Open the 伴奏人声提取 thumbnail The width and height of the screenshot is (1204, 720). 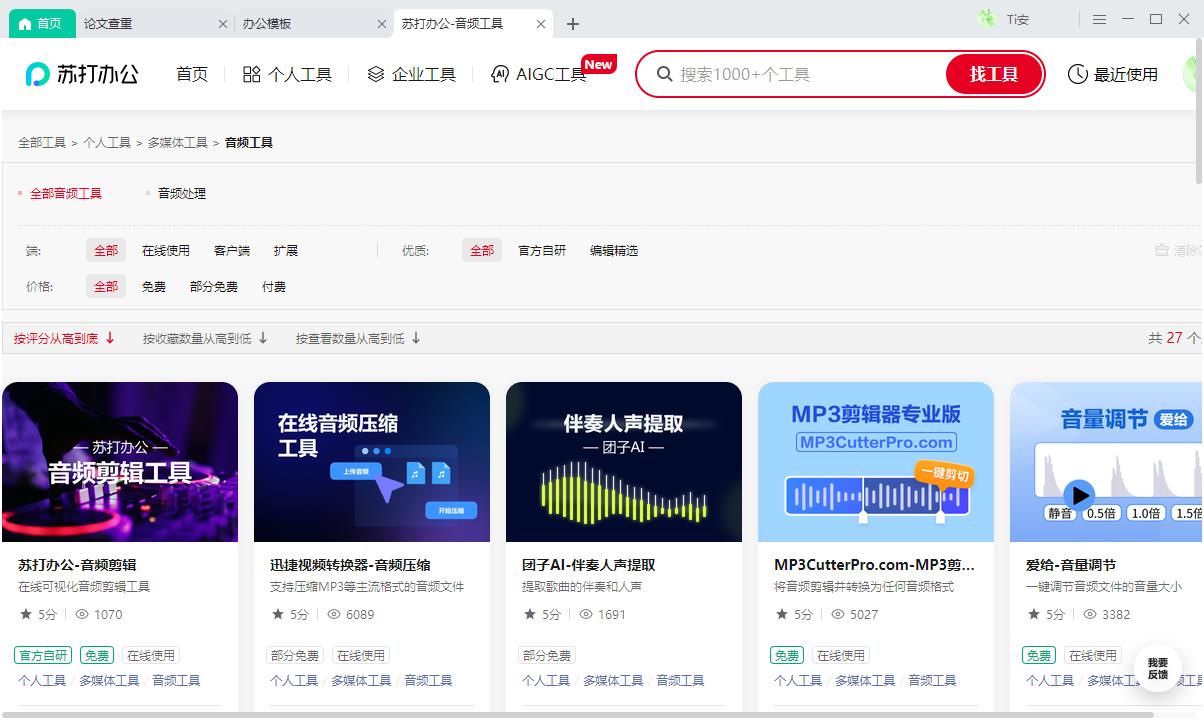point(624,462)
